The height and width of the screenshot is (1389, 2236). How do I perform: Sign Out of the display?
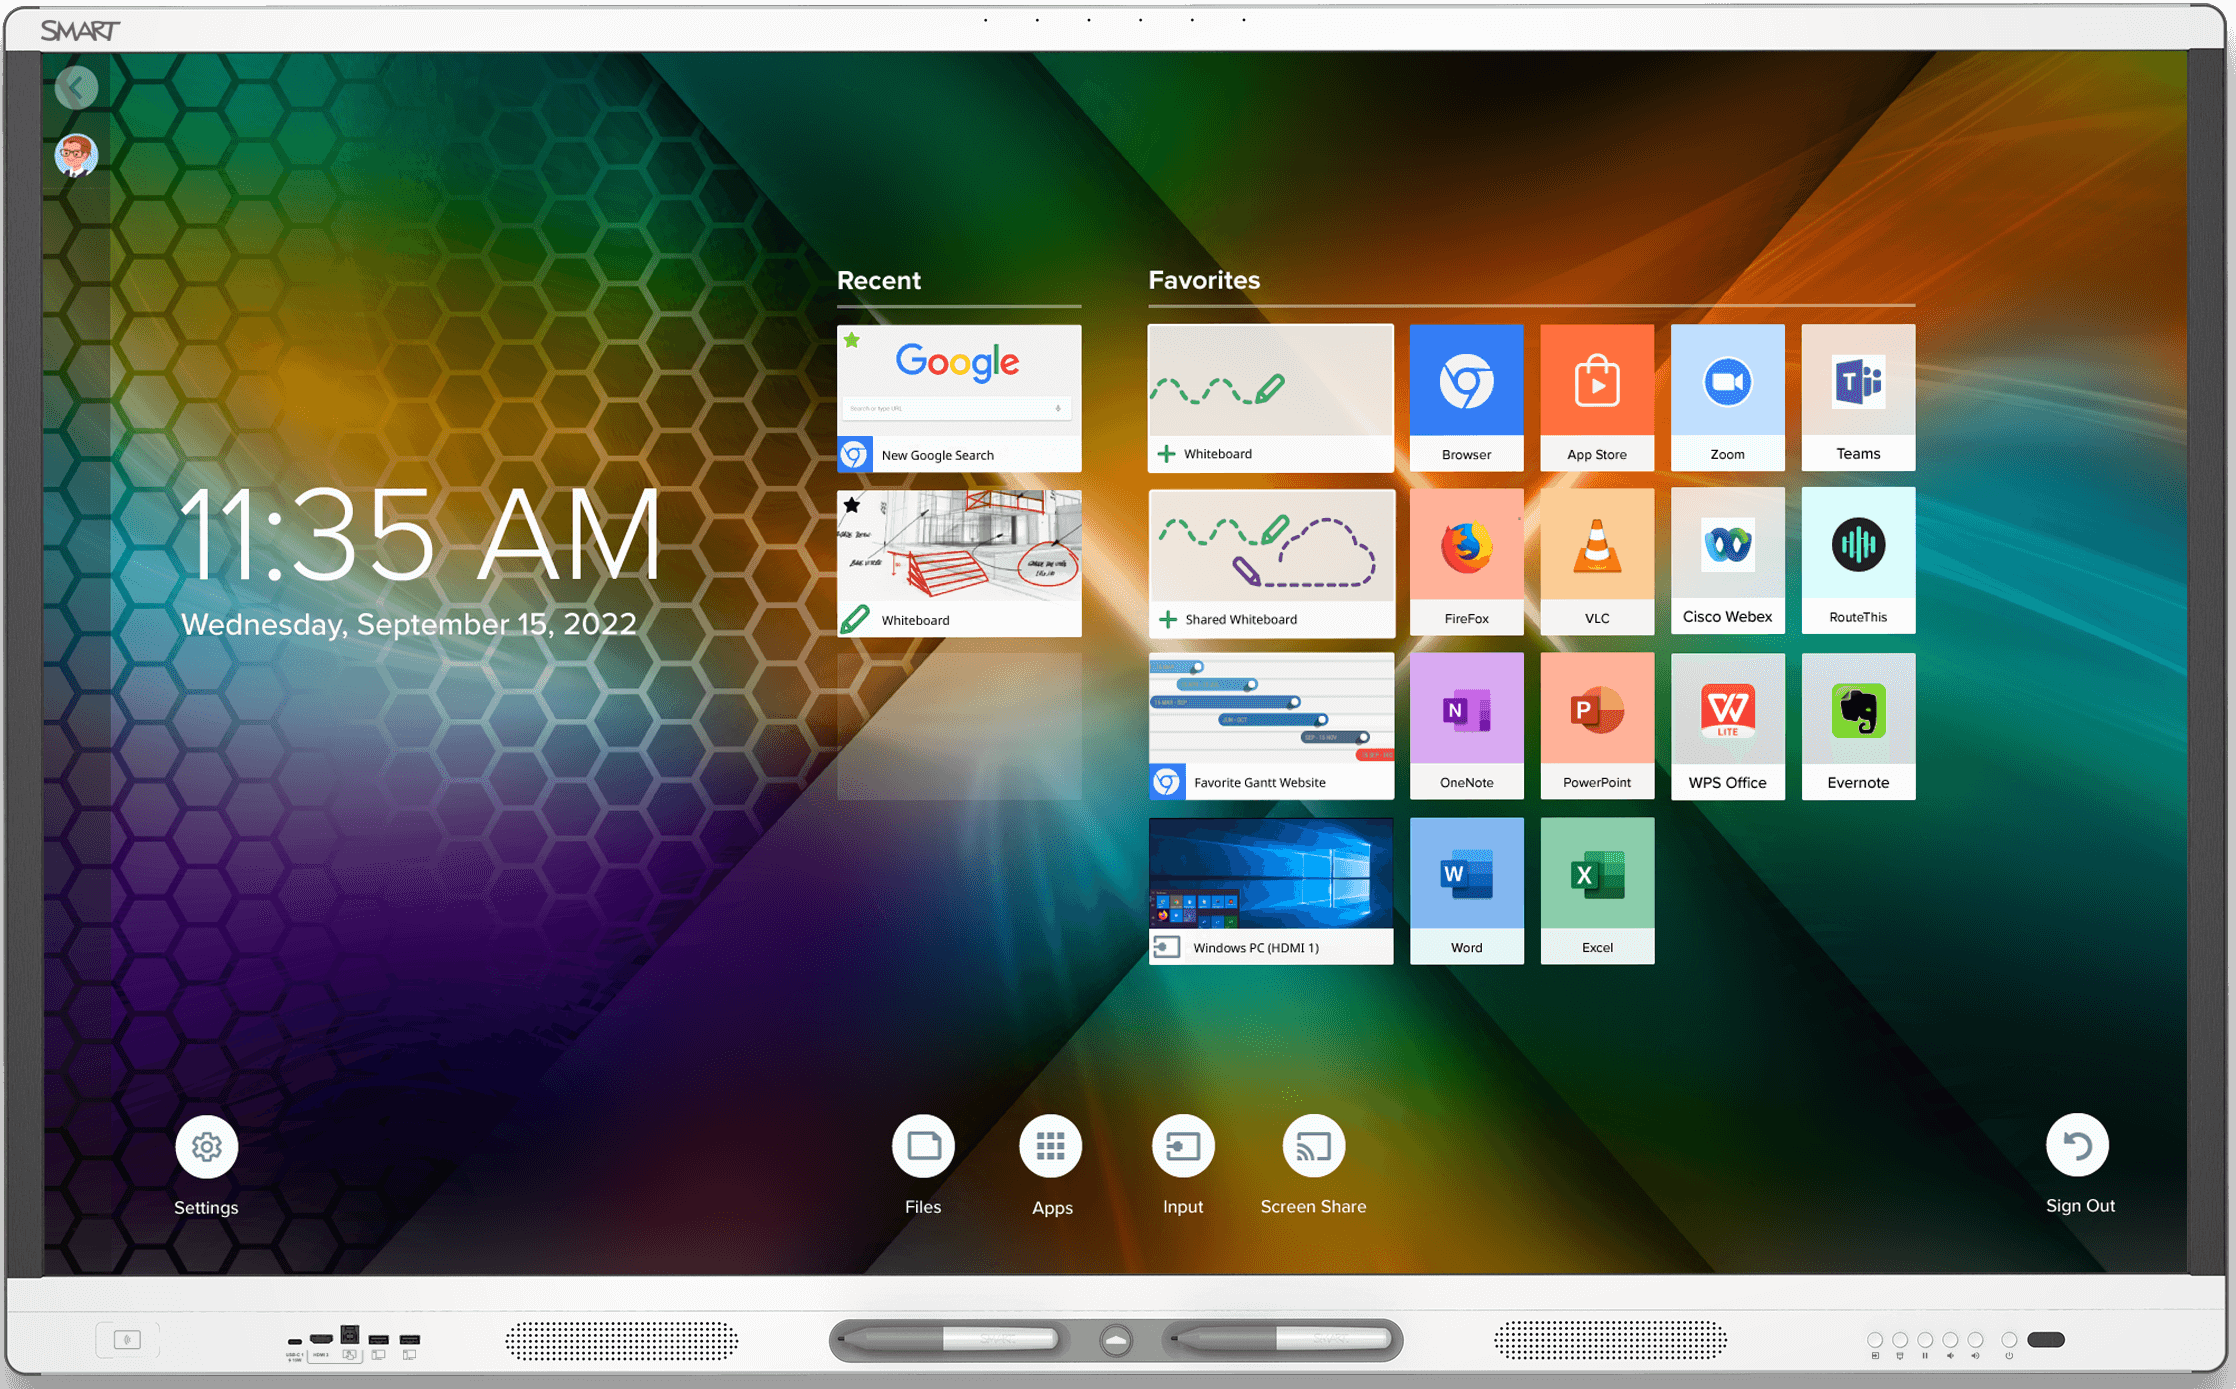[x=2078, y=1146]
